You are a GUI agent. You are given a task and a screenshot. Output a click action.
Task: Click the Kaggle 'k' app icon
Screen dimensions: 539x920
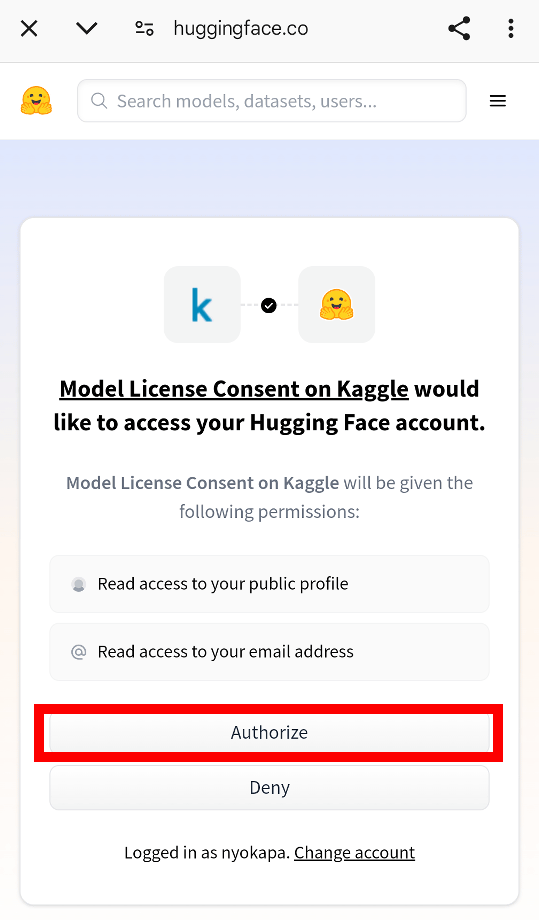pos(202,305)
